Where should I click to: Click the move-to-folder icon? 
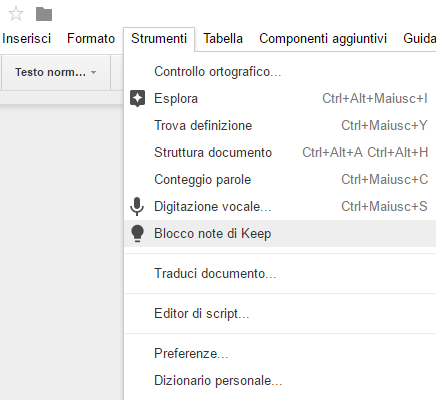(x=44, y=14)
